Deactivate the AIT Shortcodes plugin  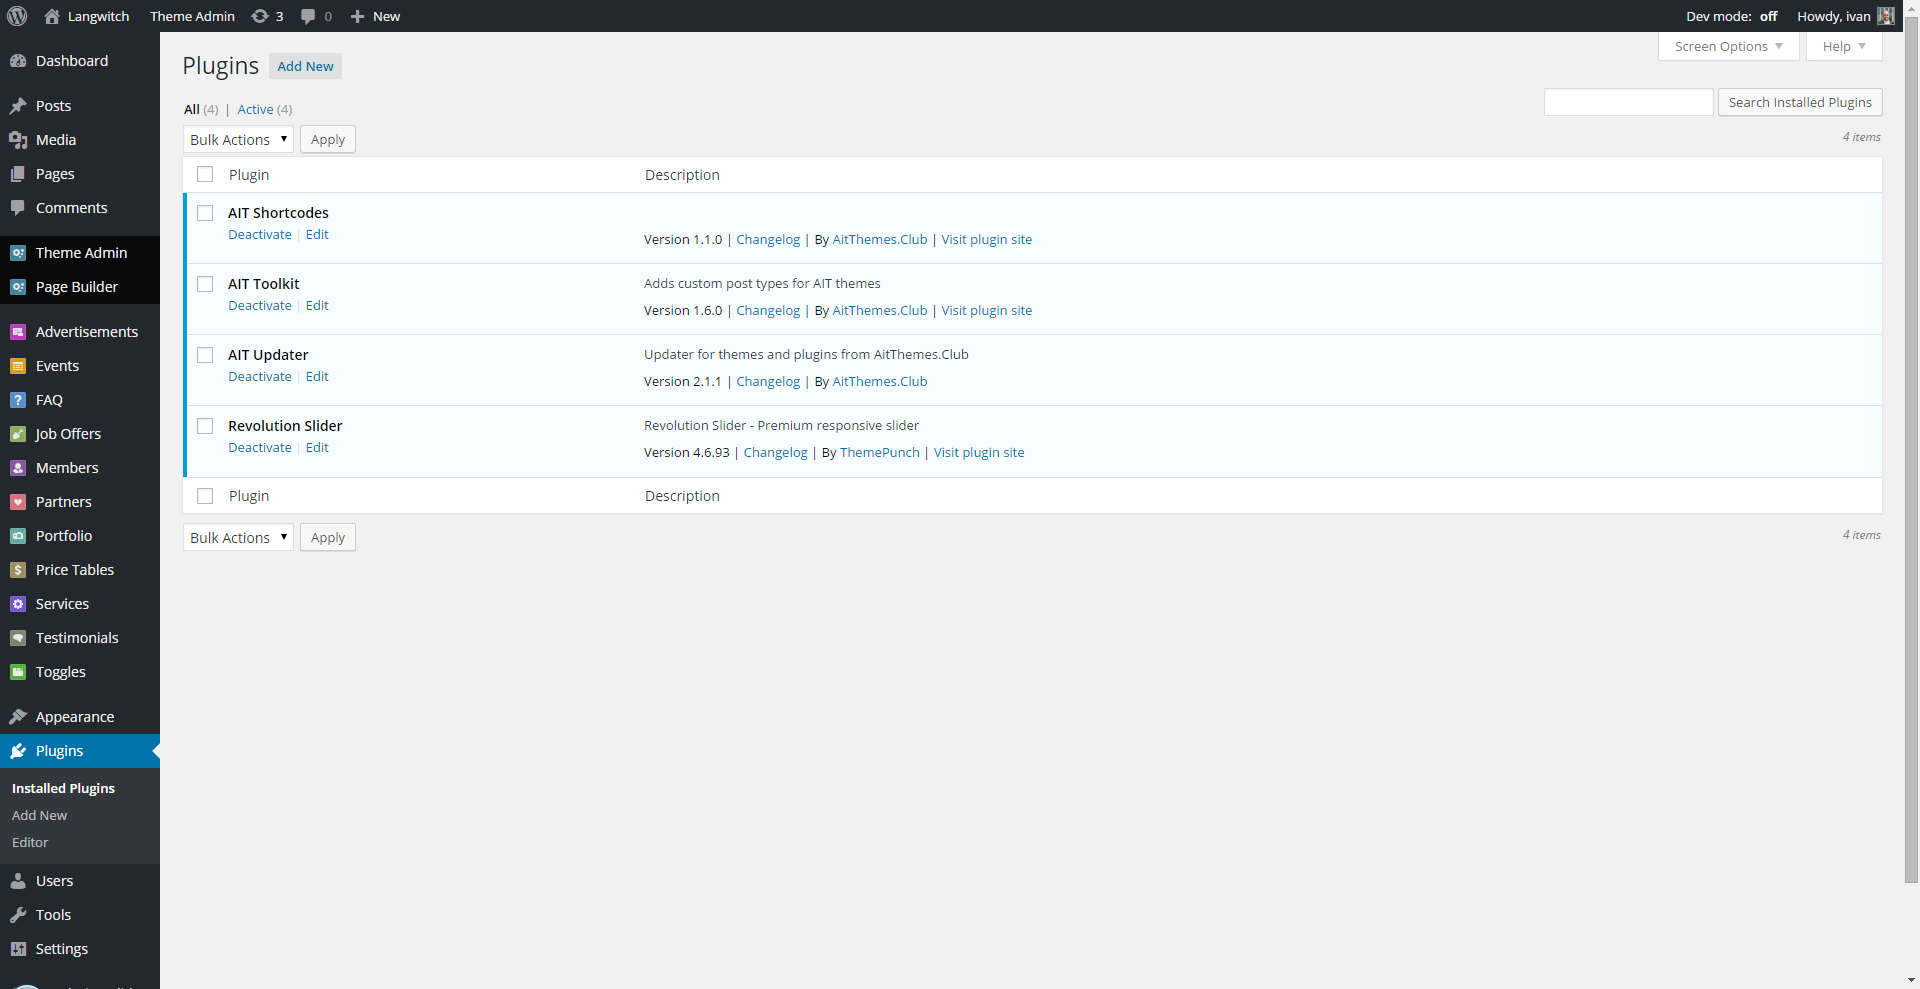pos(260,234)
